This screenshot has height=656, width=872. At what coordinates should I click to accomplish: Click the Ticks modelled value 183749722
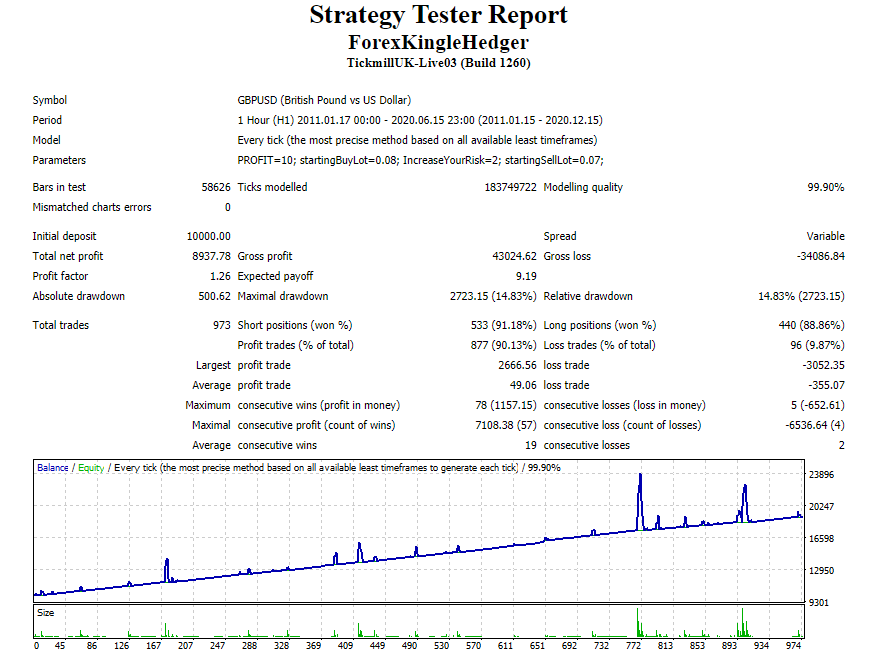510,187
